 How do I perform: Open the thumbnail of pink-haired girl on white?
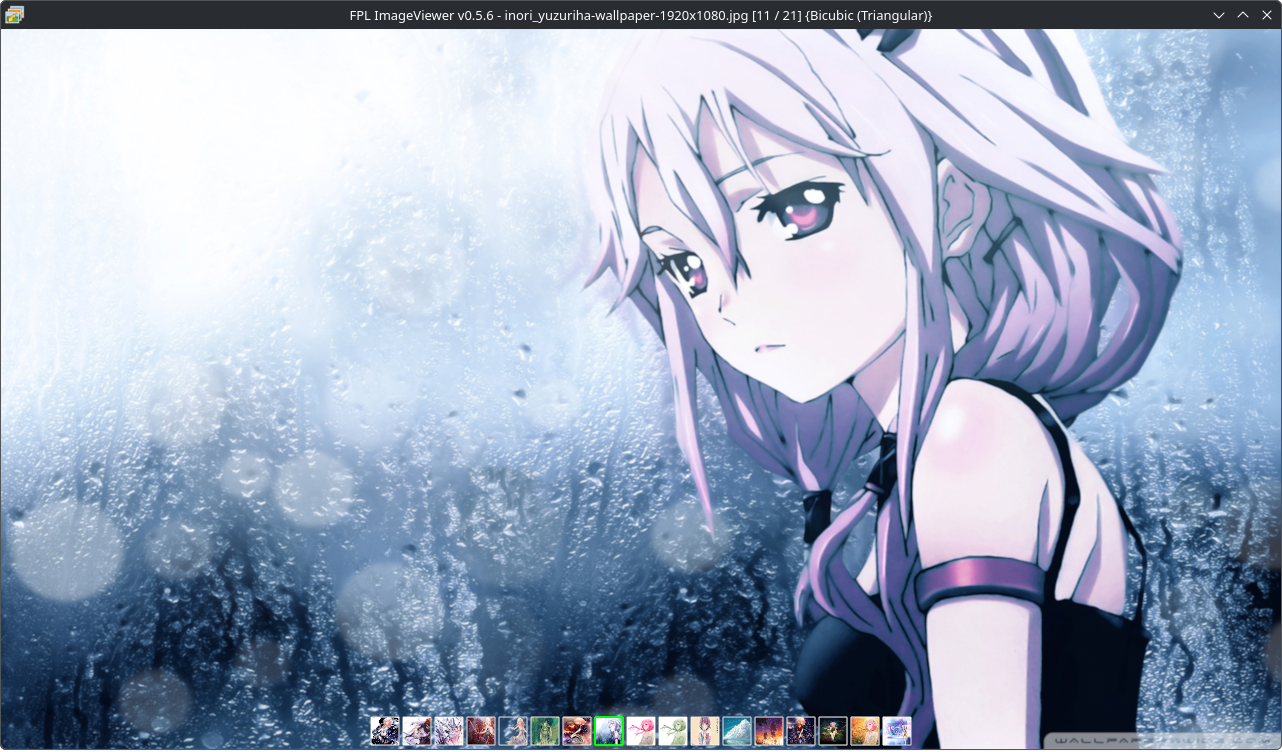point(641,731)
